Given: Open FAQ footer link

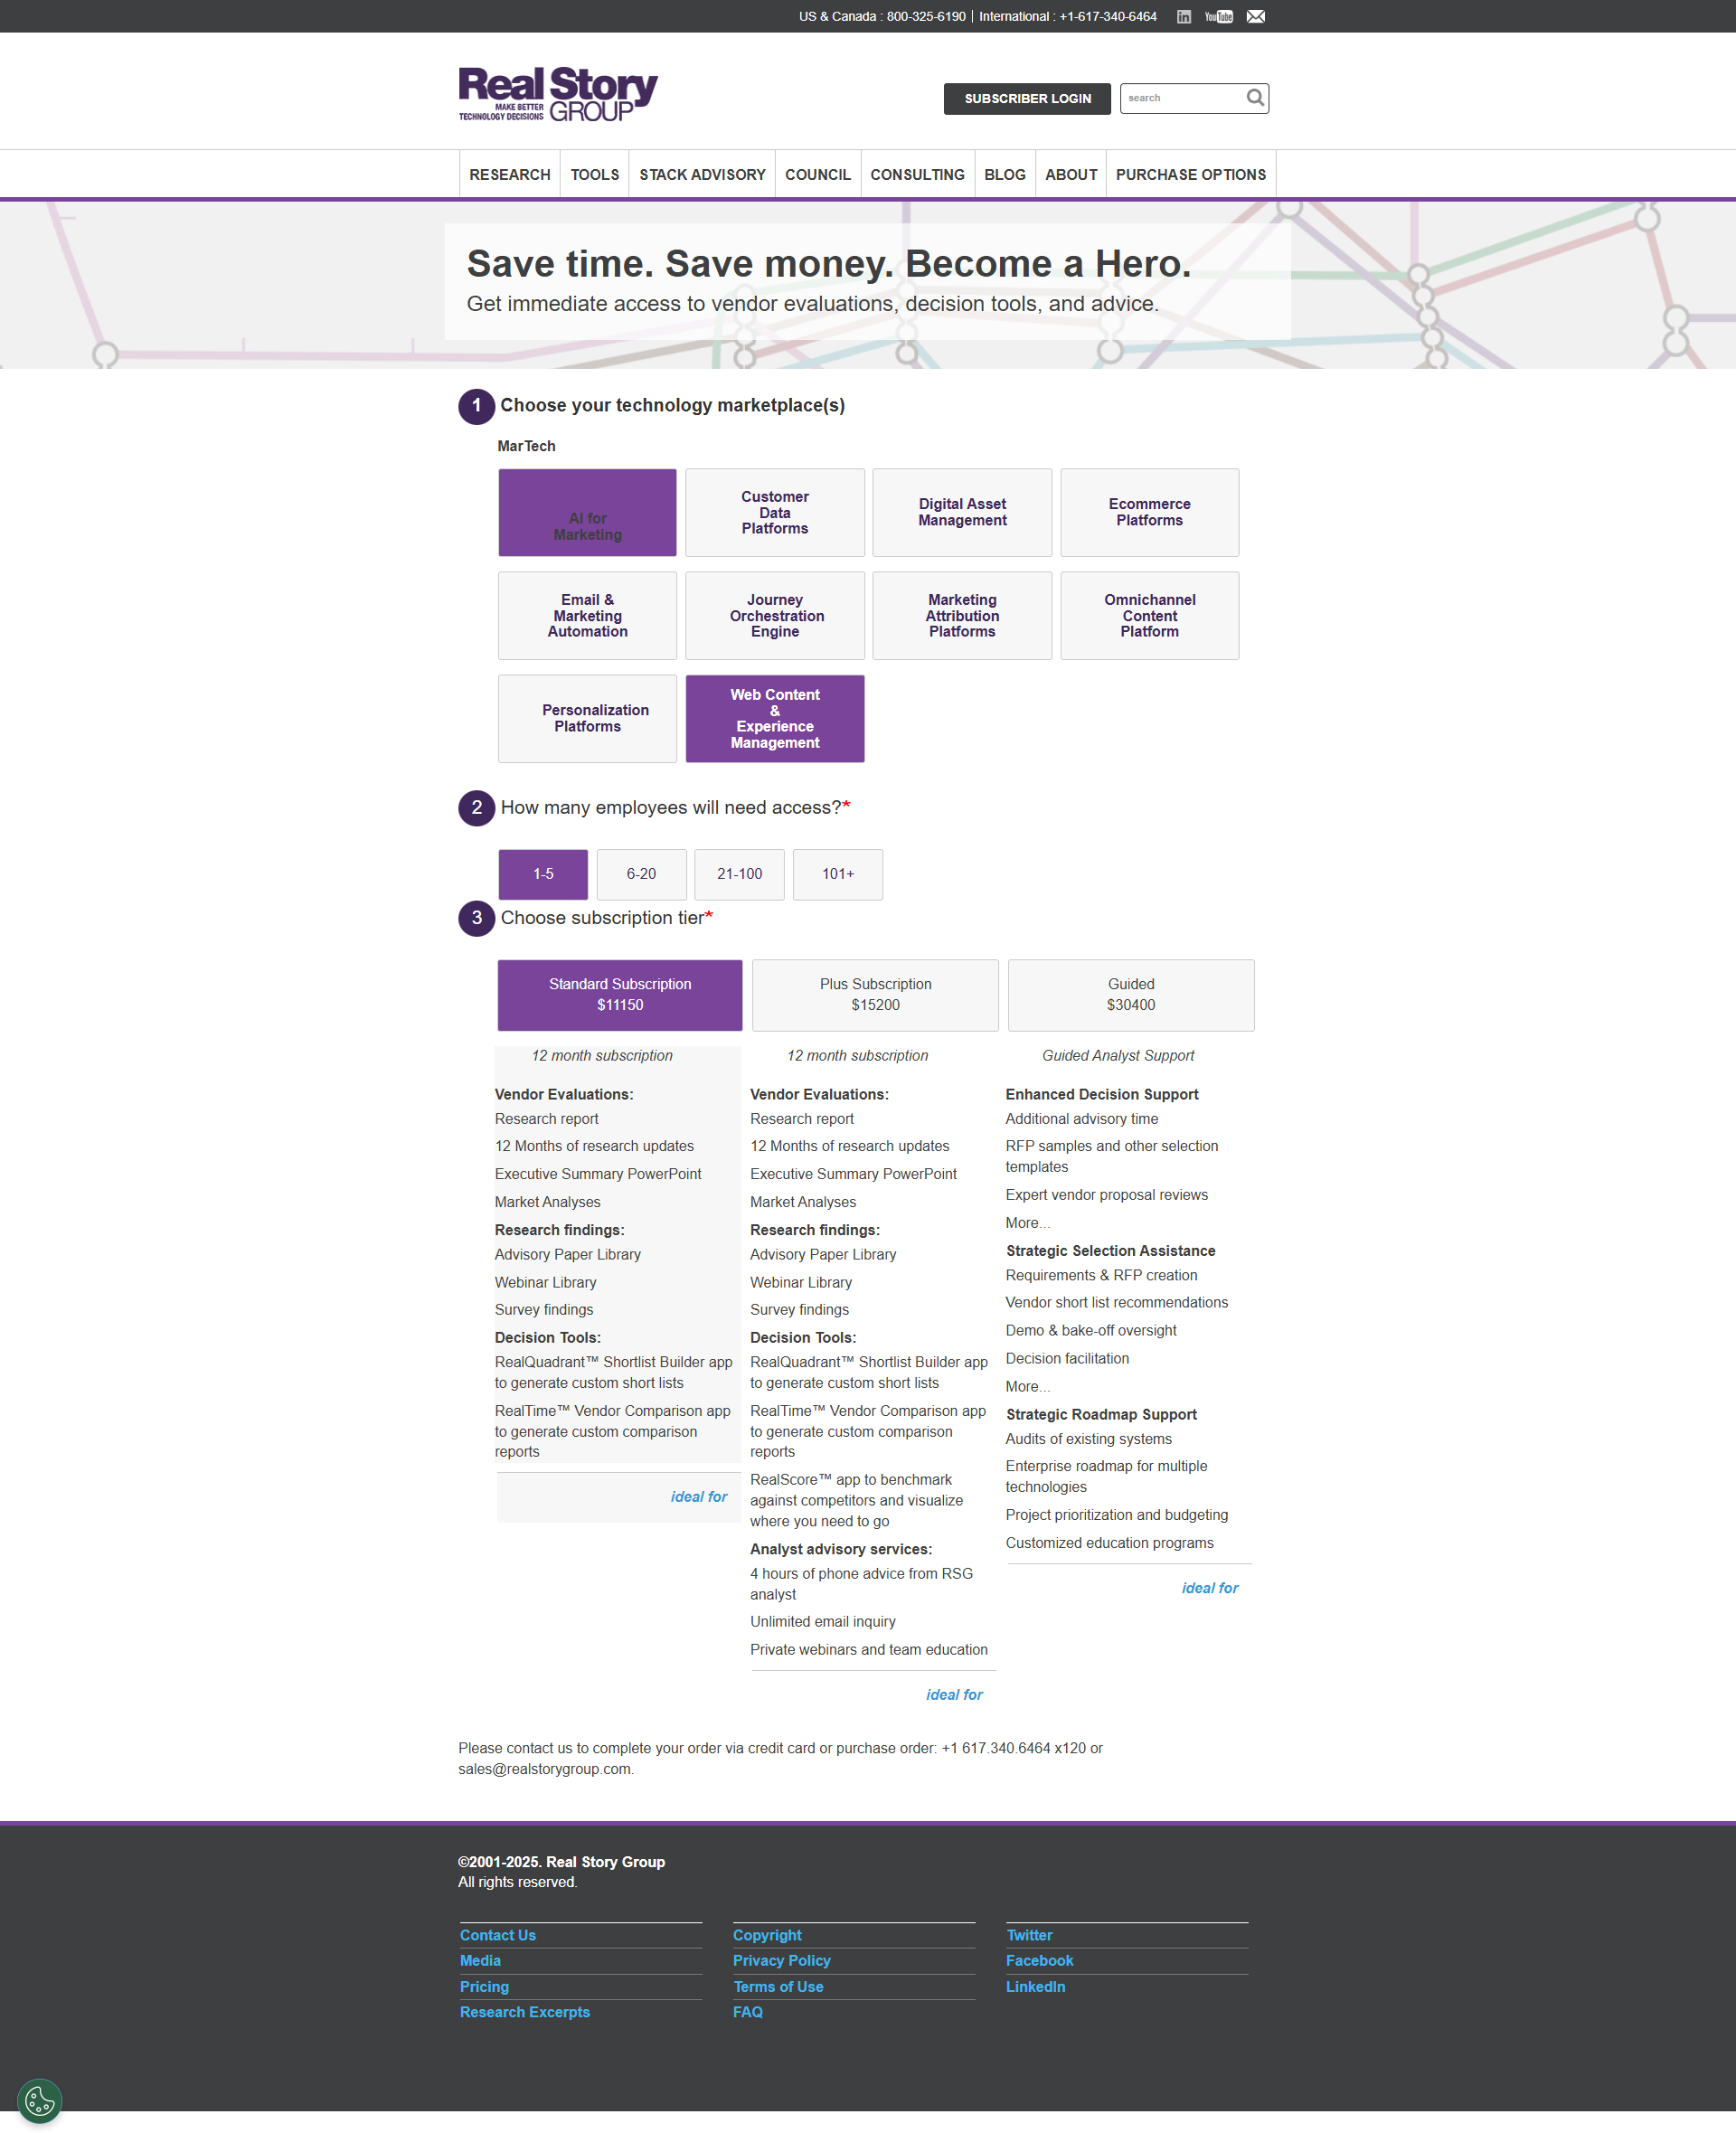Looking at the screenshot, I should [748, 2012].
